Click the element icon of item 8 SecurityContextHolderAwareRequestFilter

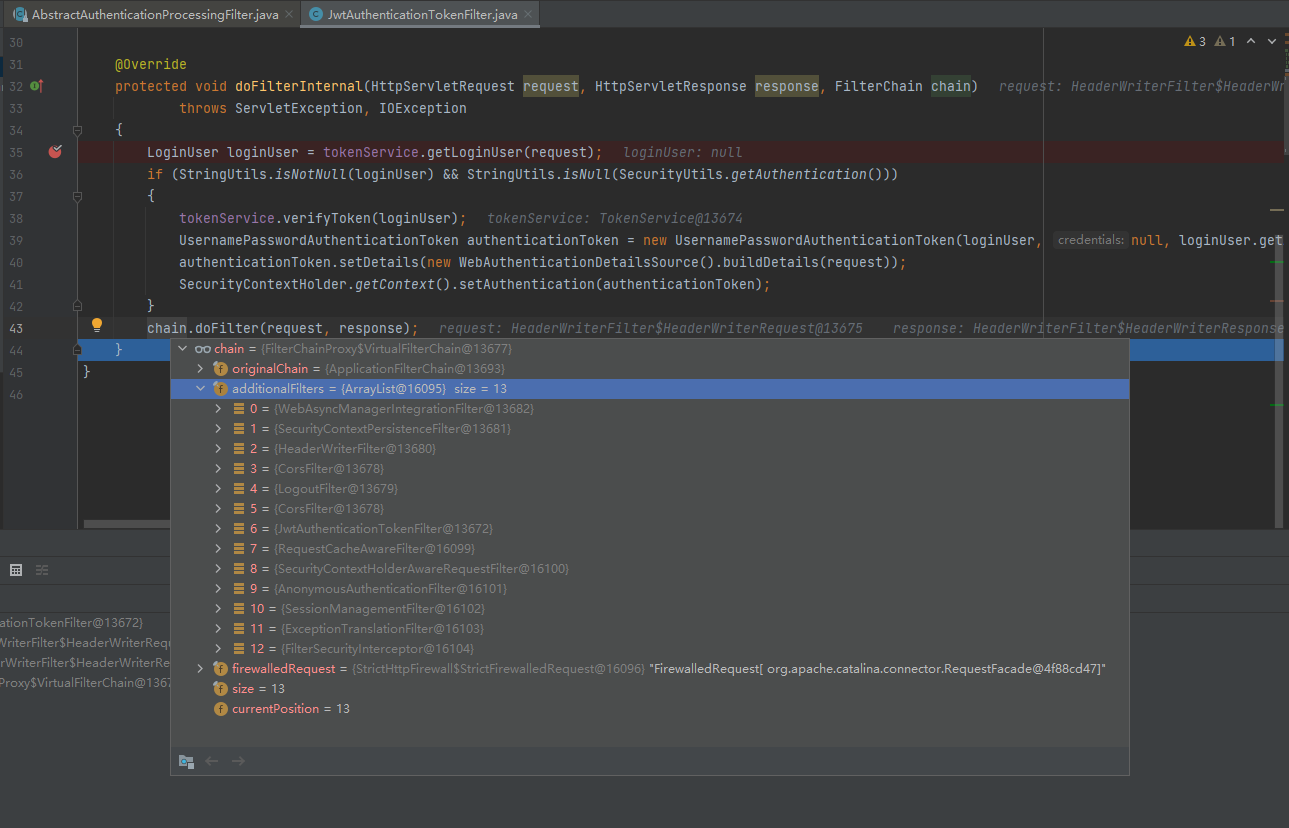pos(239,569)
